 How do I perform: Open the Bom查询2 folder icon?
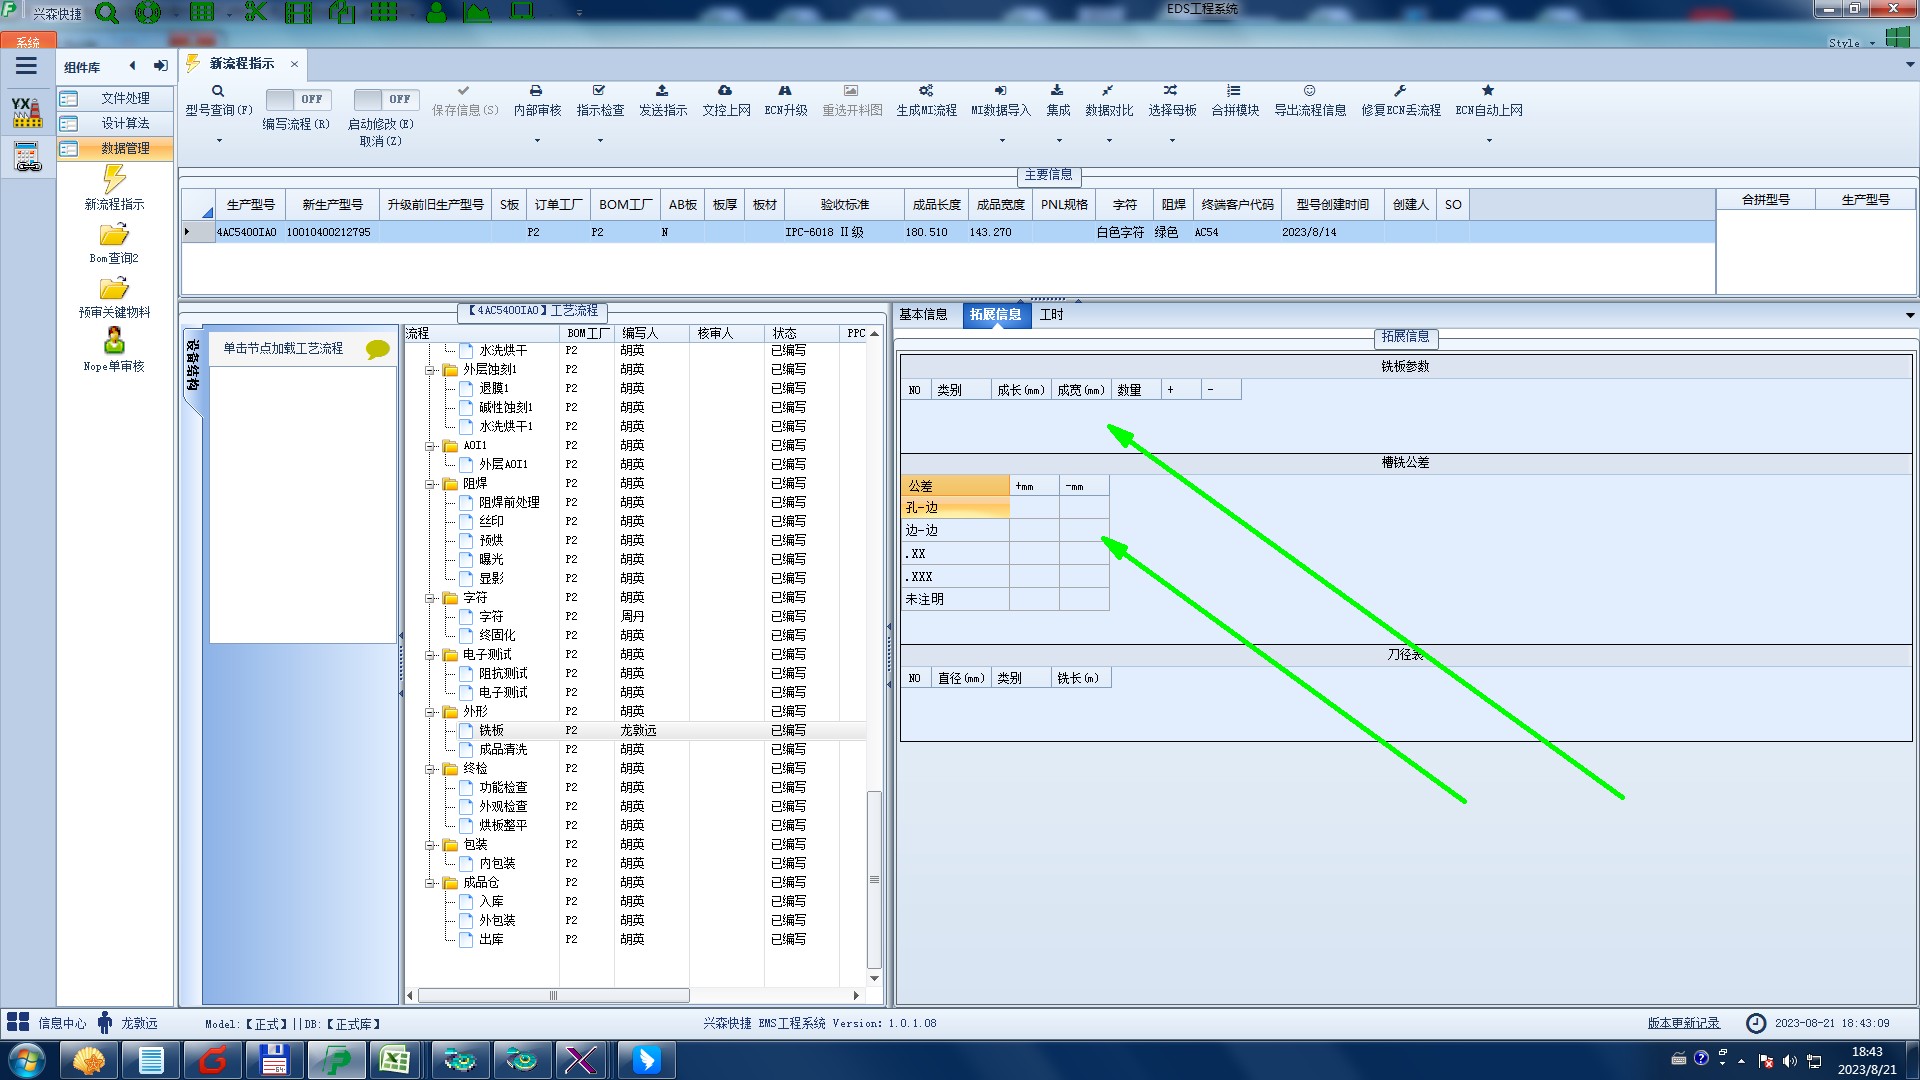click(x=114, y=235)
